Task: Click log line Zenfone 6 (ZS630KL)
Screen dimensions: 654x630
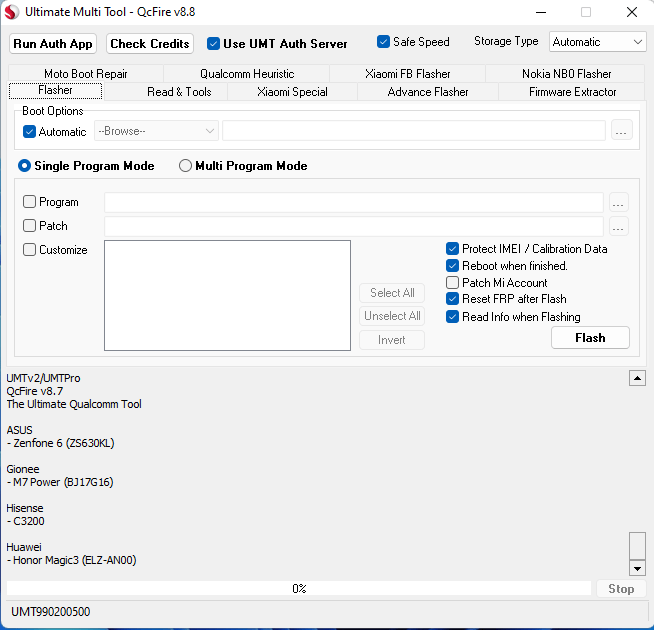Action: 60,443
